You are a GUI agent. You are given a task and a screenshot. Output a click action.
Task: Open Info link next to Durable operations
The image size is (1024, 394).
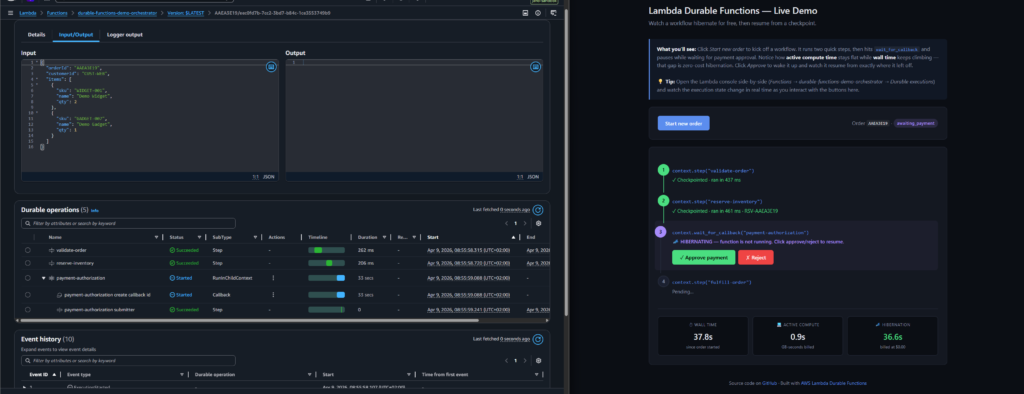point(95,210)
